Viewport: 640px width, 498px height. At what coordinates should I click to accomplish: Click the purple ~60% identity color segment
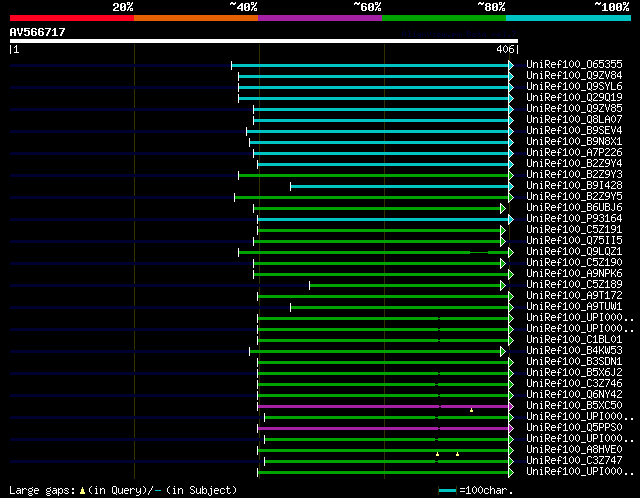coord(320,18)
